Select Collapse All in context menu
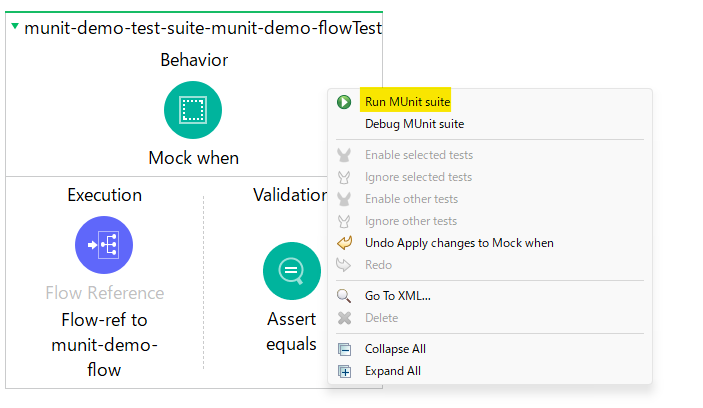Viewport: 703px width, 408px height. [x=395, y=349]
